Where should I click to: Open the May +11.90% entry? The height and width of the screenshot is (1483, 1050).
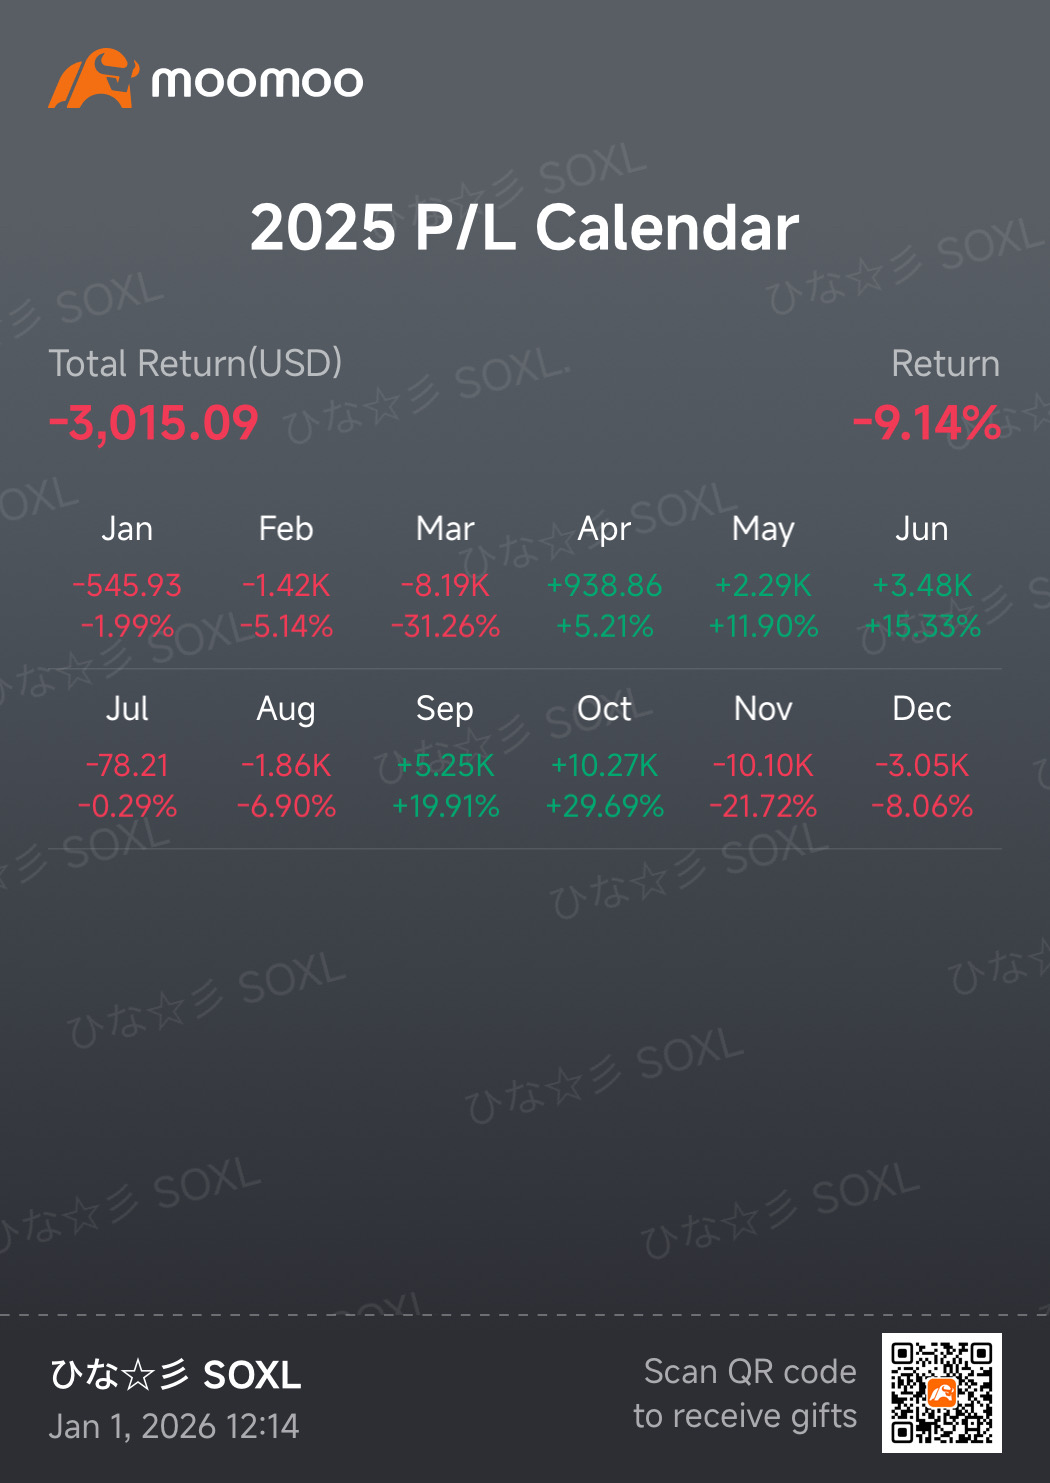pyautogui.click(x=763, y=626)
